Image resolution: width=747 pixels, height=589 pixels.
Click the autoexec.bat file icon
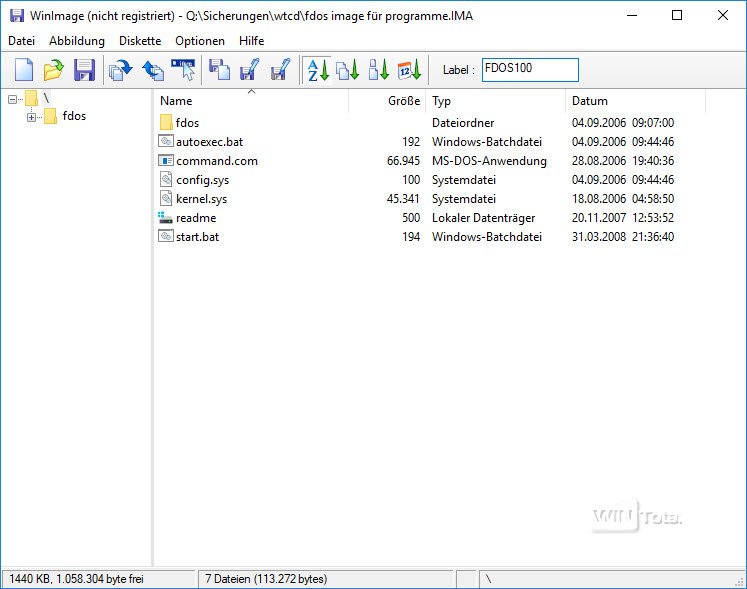point(166,141)
